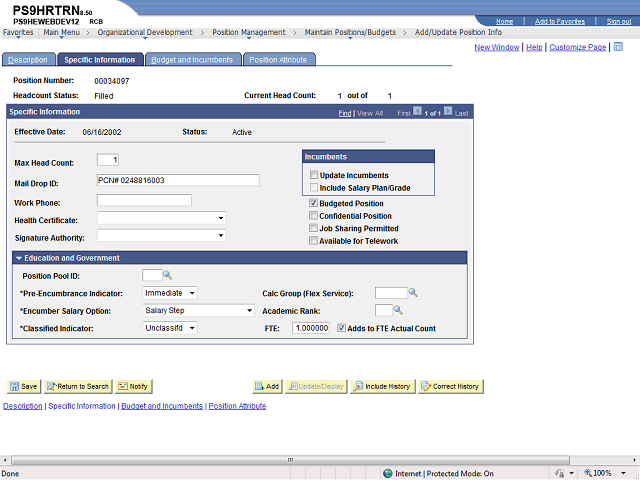Enable Available for Telework checkbox
The height and width of the screenshot is (480, 640).
pos(313,240)
